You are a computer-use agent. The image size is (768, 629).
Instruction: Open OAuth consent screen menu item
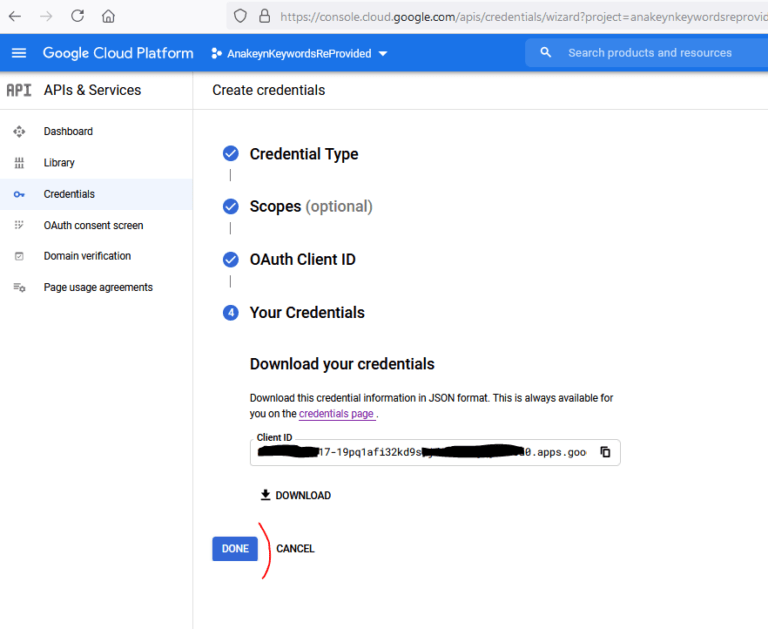[x=93, y=226]
